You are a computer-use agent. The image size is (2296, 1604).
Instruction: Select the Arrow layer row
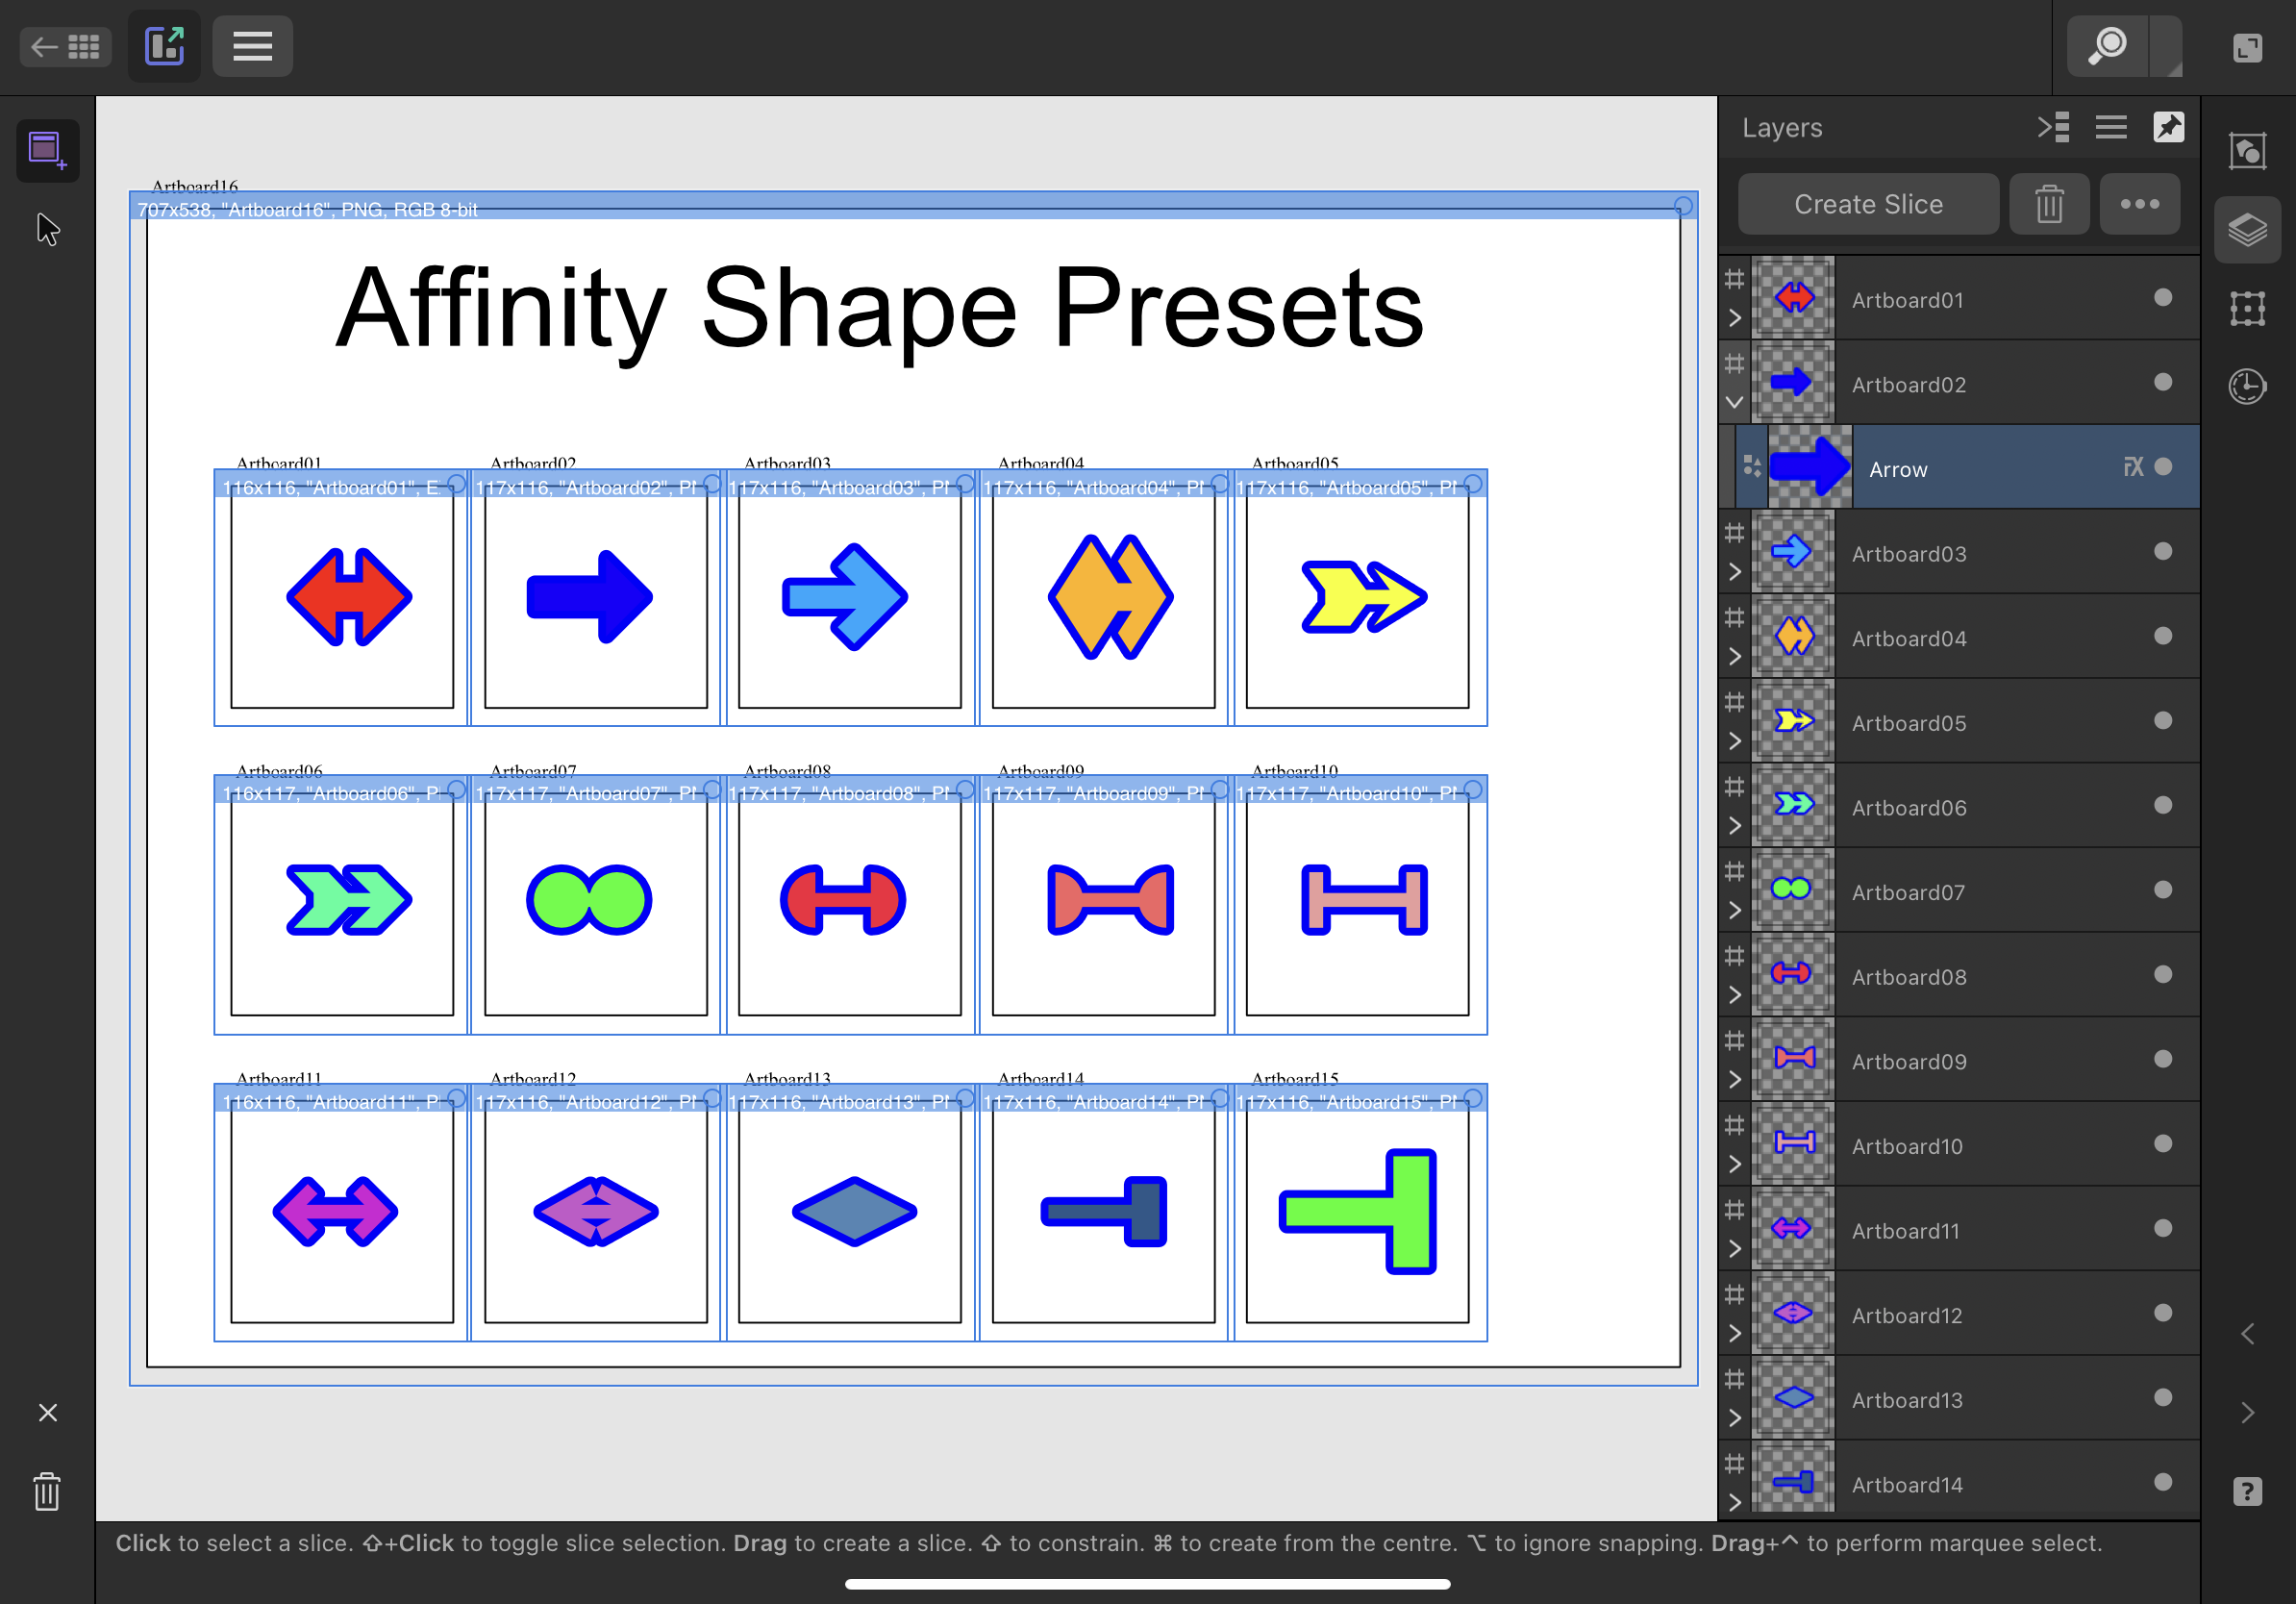coord(1966,467)
